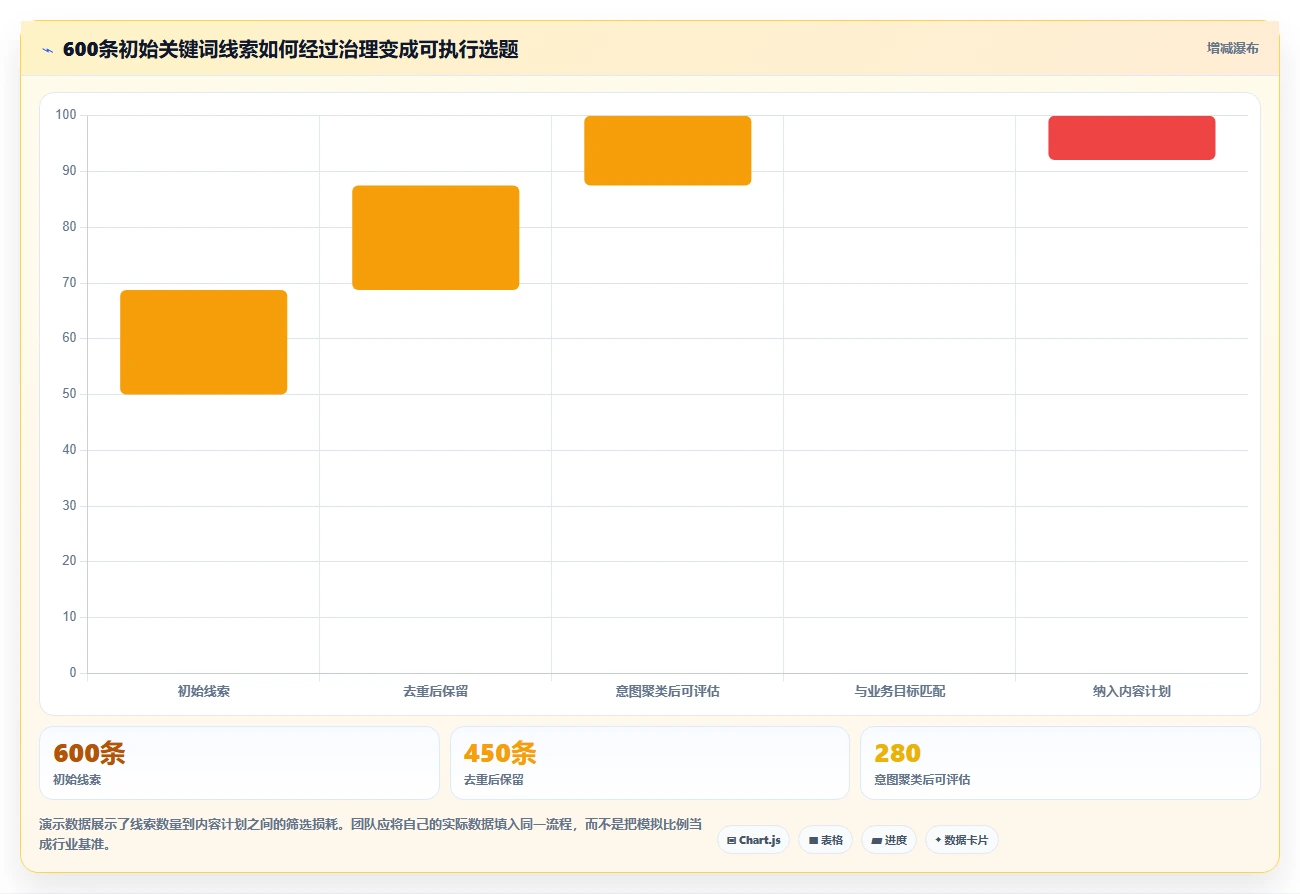The image size is (1300, 894).
Task: Click the 100 value on the y-axis
Action: coord(66,115)
